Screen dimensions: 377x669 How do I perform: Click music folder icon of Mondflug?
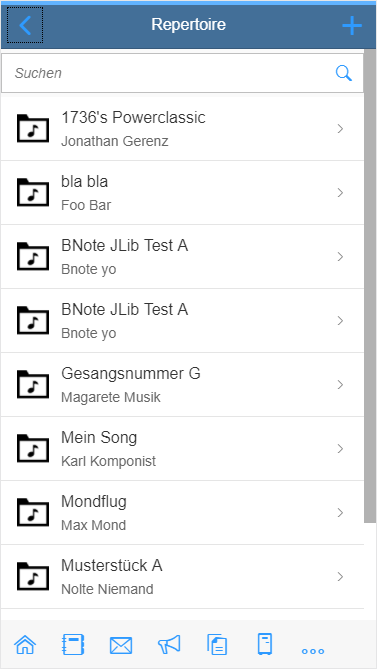coord(33,512)
